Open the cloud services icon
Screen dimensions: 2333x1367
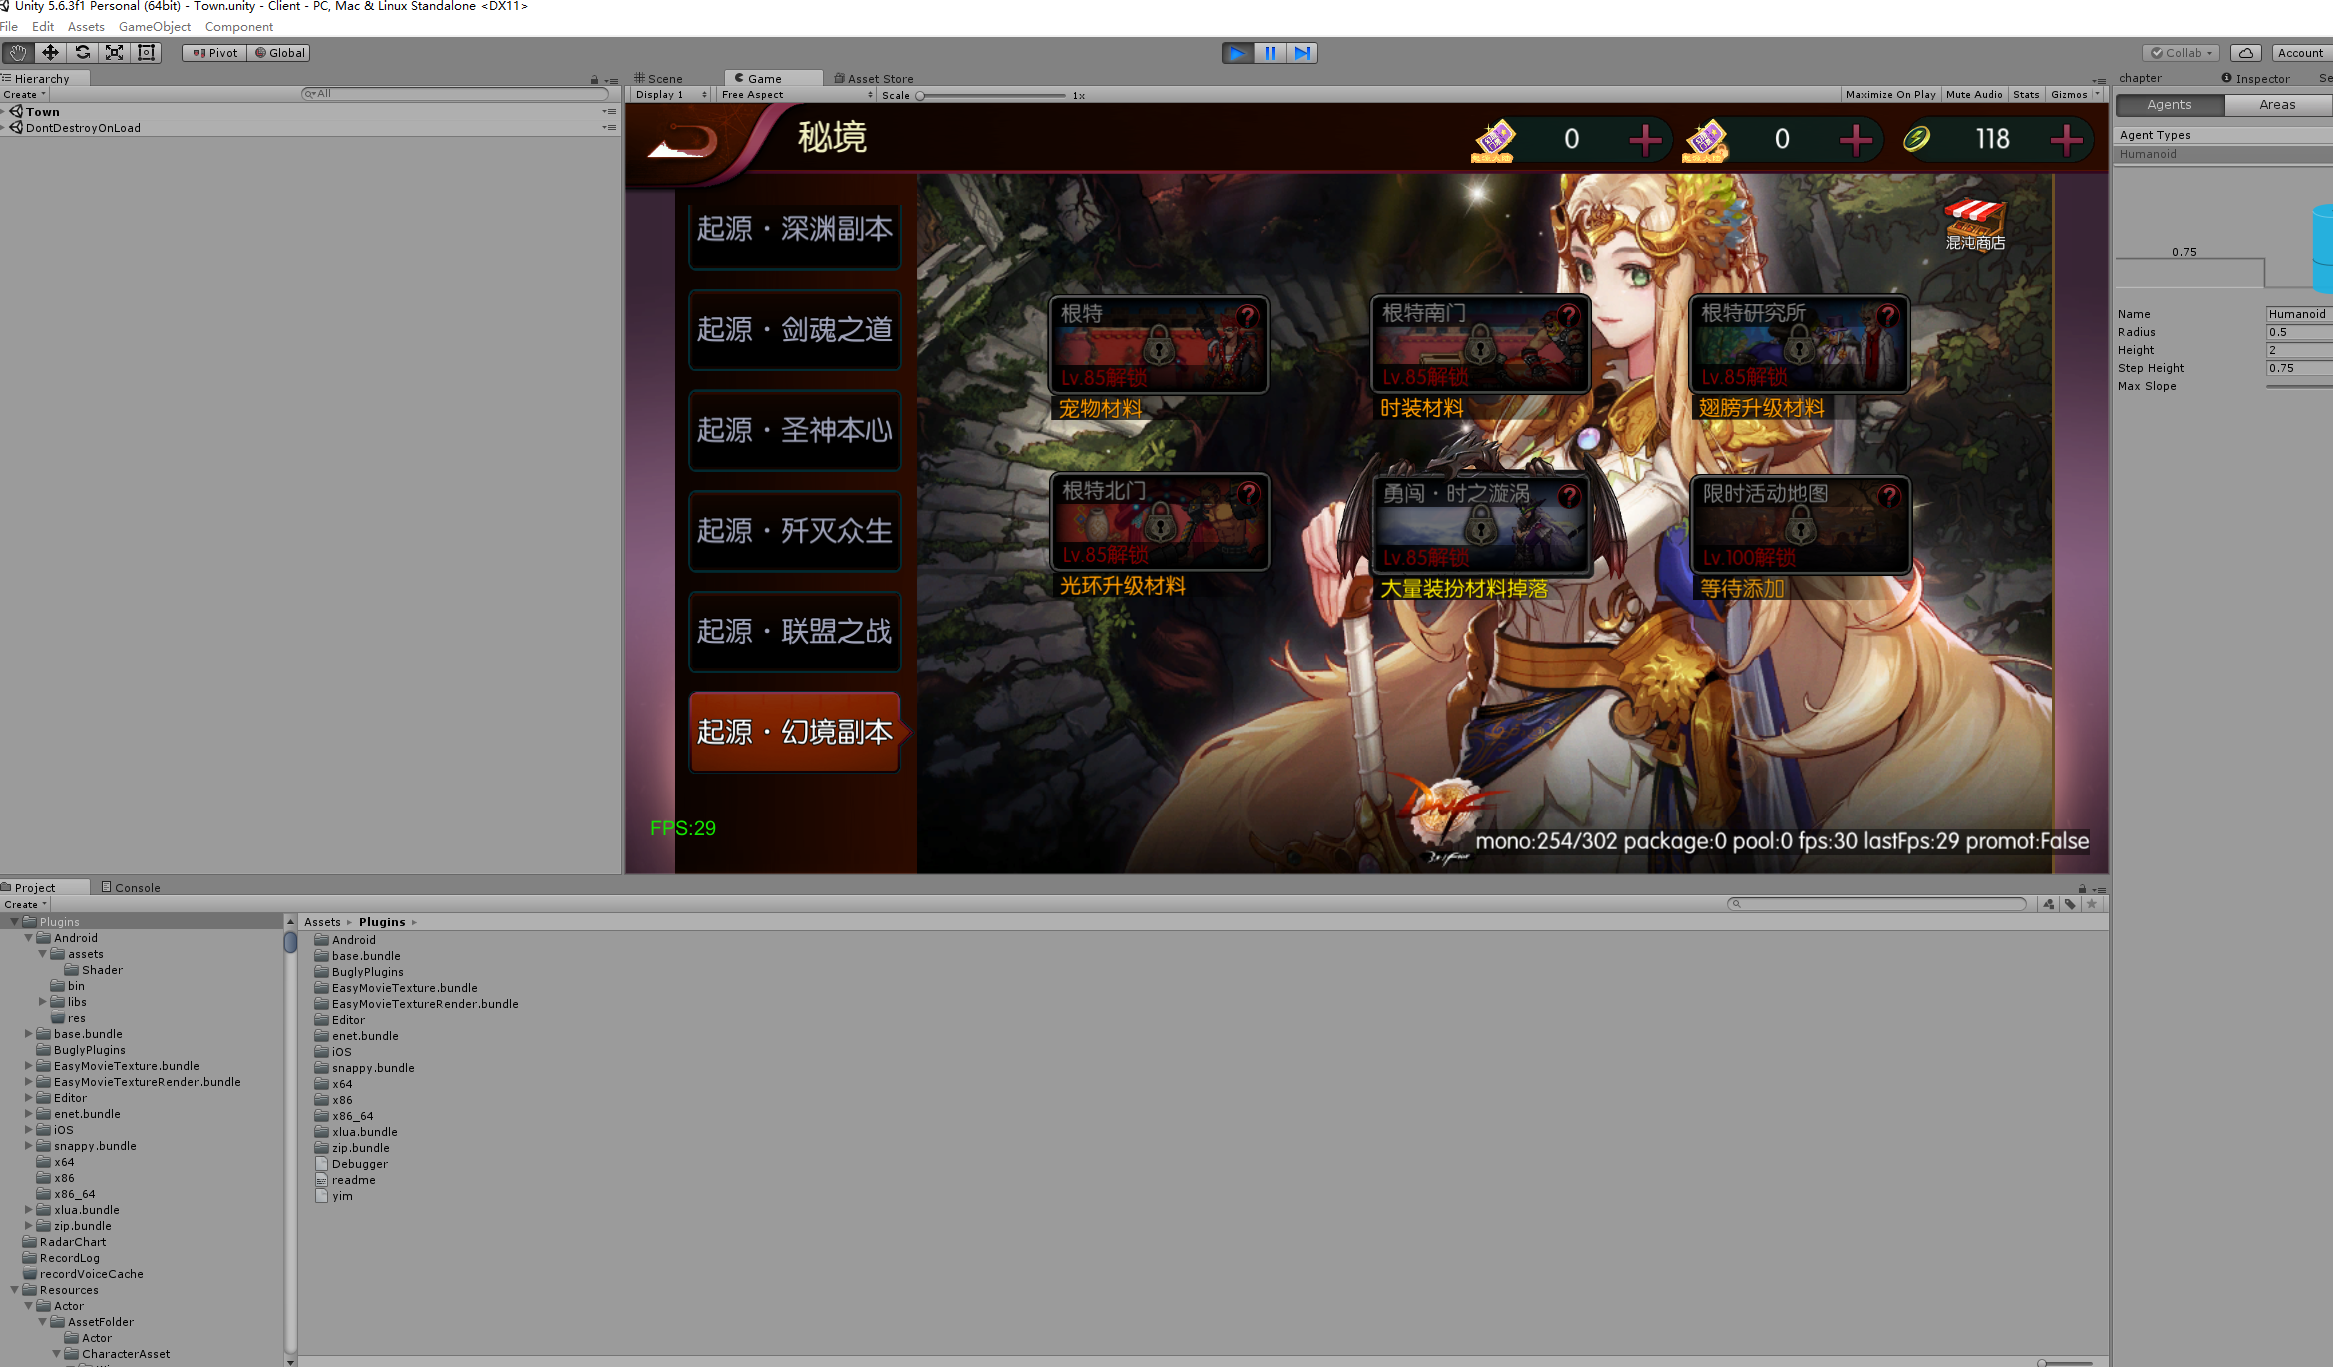click(2245, 53)
